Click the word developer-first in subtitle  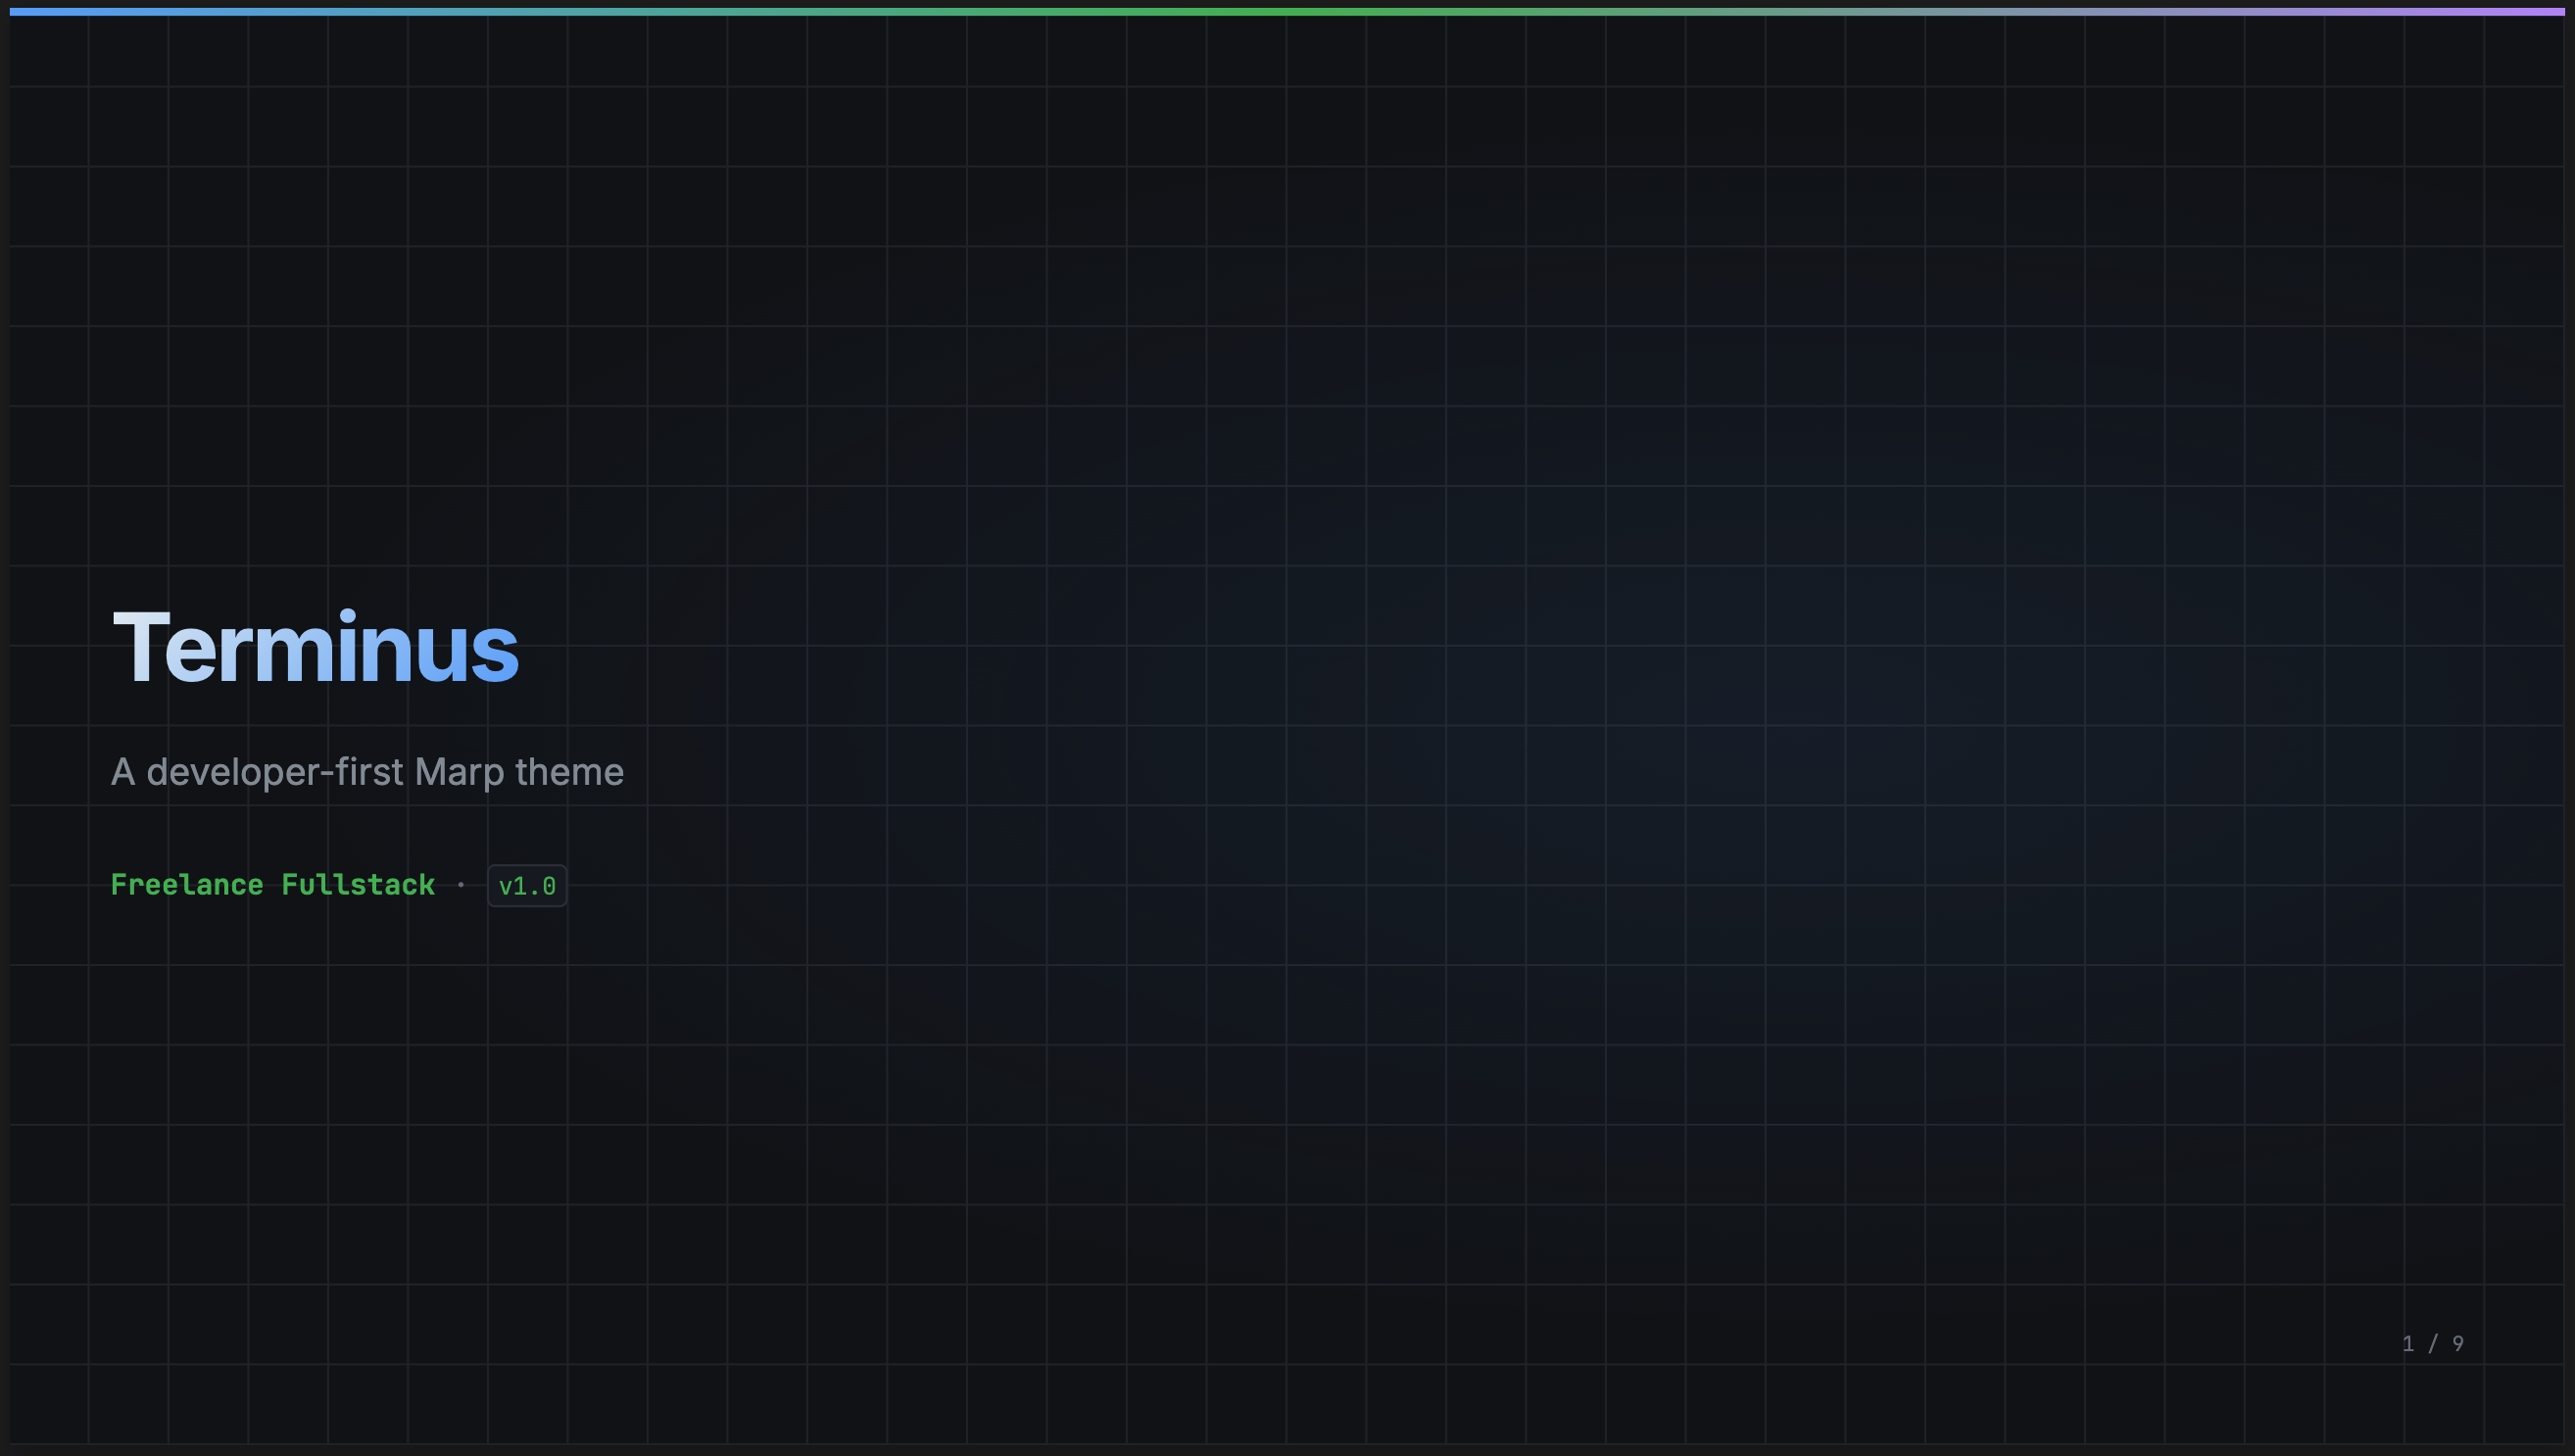275,772
